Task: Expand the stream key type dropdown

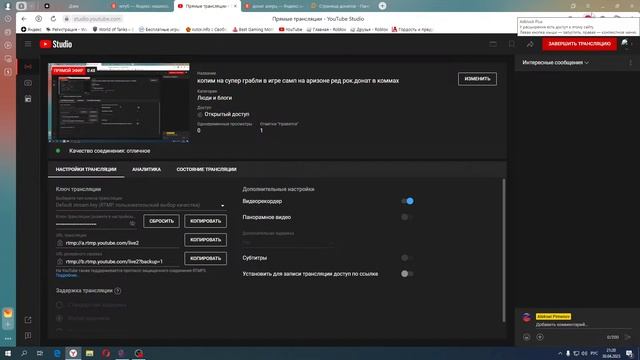Action: point(141,205)
